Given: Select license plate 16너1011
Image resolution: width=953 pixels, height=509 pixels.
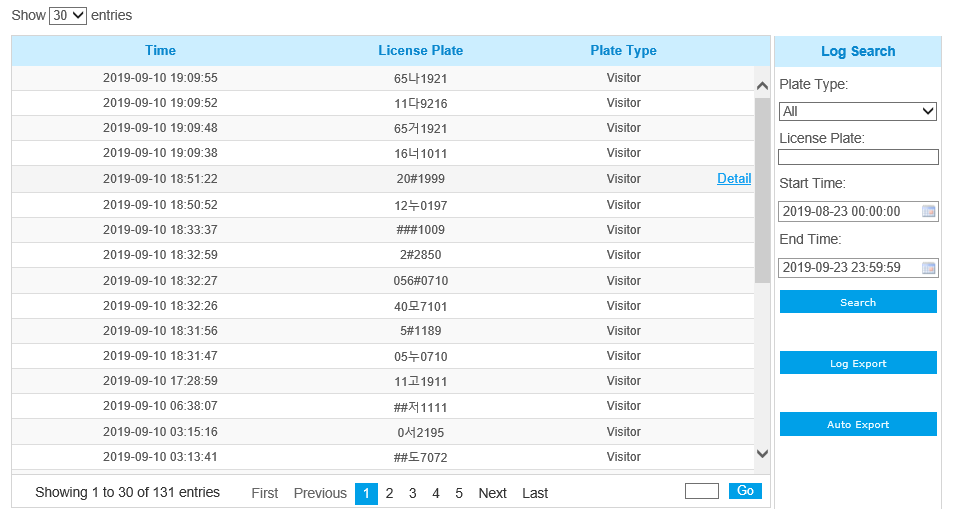Looking at the screenshot, I should [421, 153].
